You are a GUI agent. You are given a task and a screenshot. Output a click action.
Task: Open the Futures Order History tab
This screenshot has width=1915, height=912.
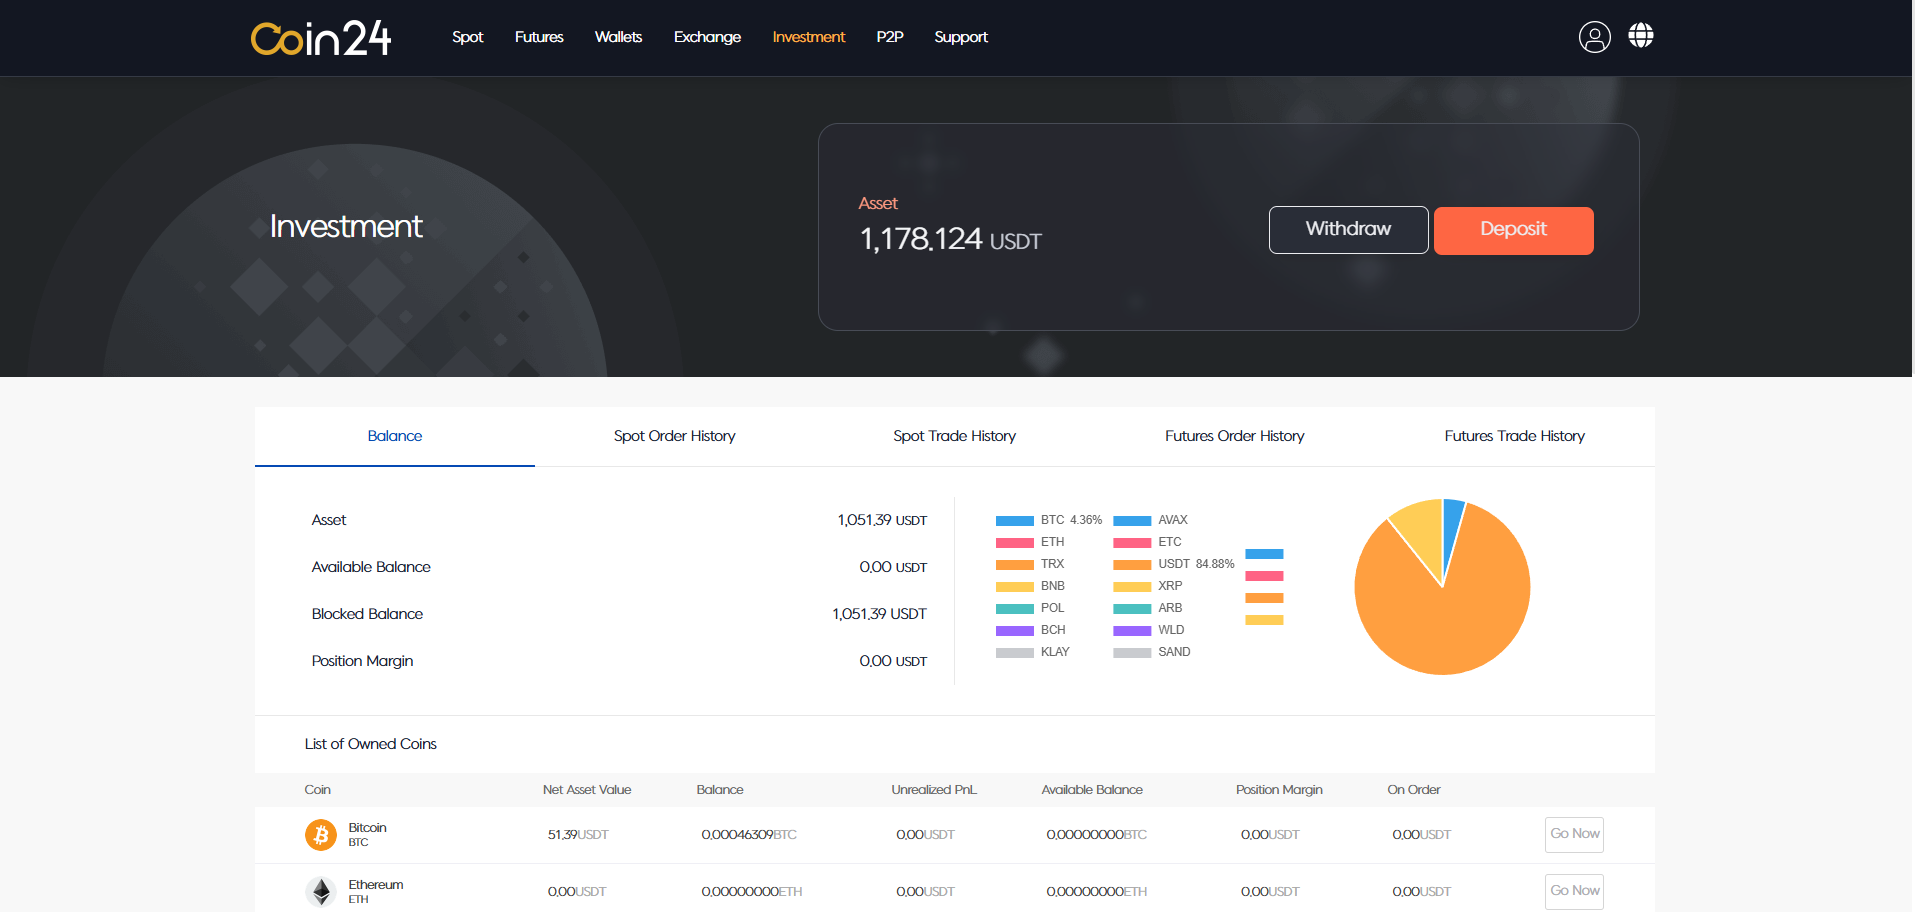click(1234, 436)
